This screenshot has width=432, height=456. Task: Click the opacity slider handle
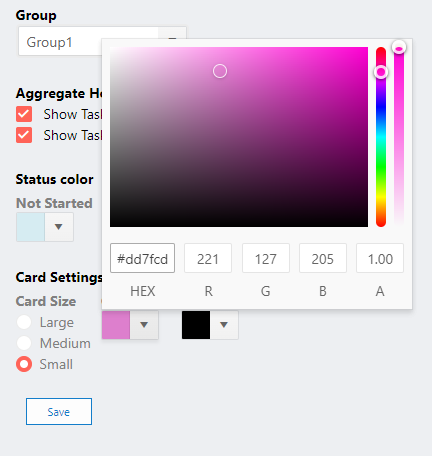399,48
